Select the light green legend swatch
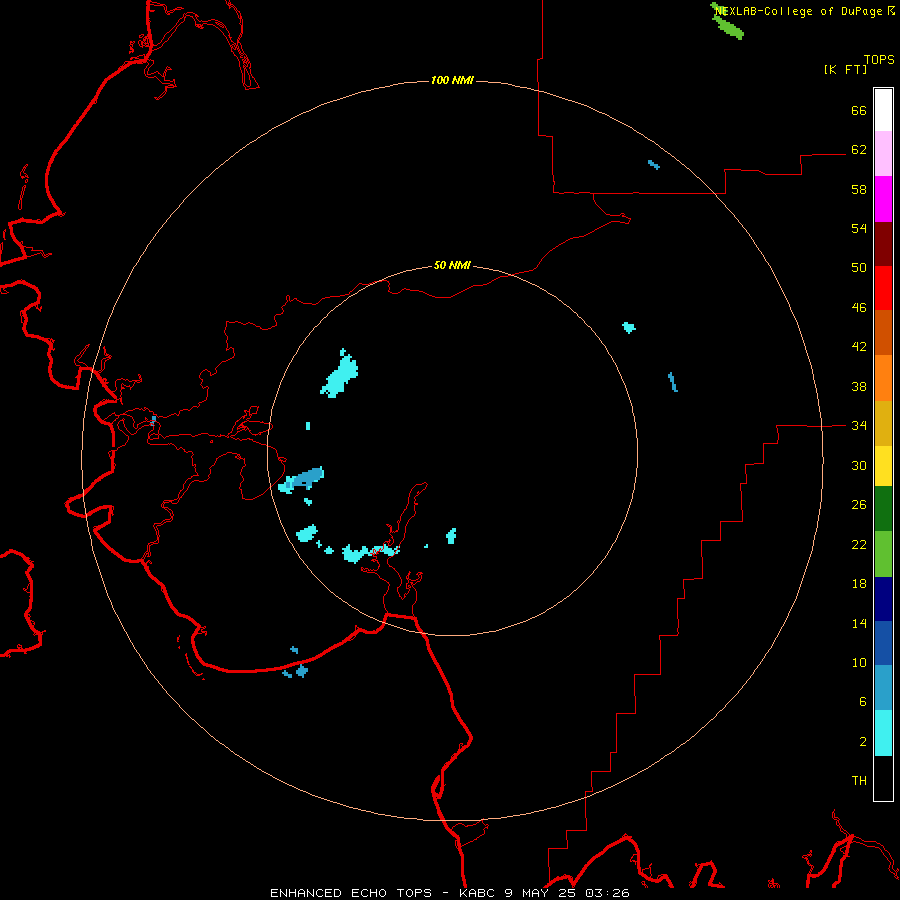Image resolution: width=900 pixels, height=900 pixels. pos(883,554)
